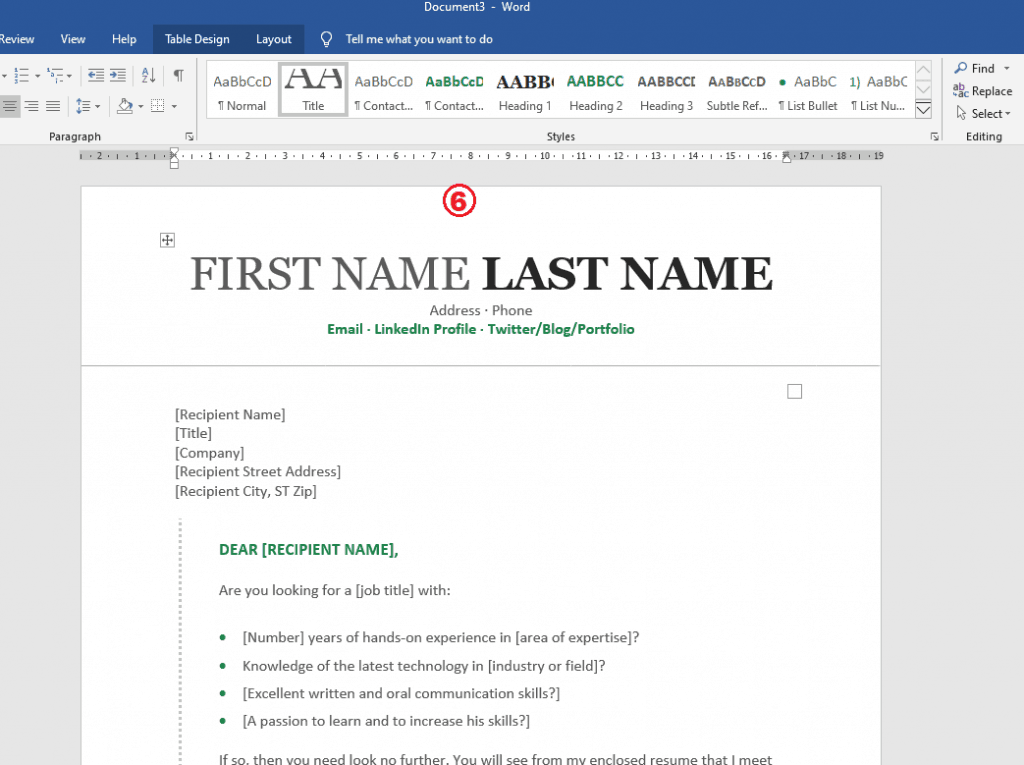Screen dimensions: 1024x765
Task: Apply the List Bullet style
Action: (808, 90)
